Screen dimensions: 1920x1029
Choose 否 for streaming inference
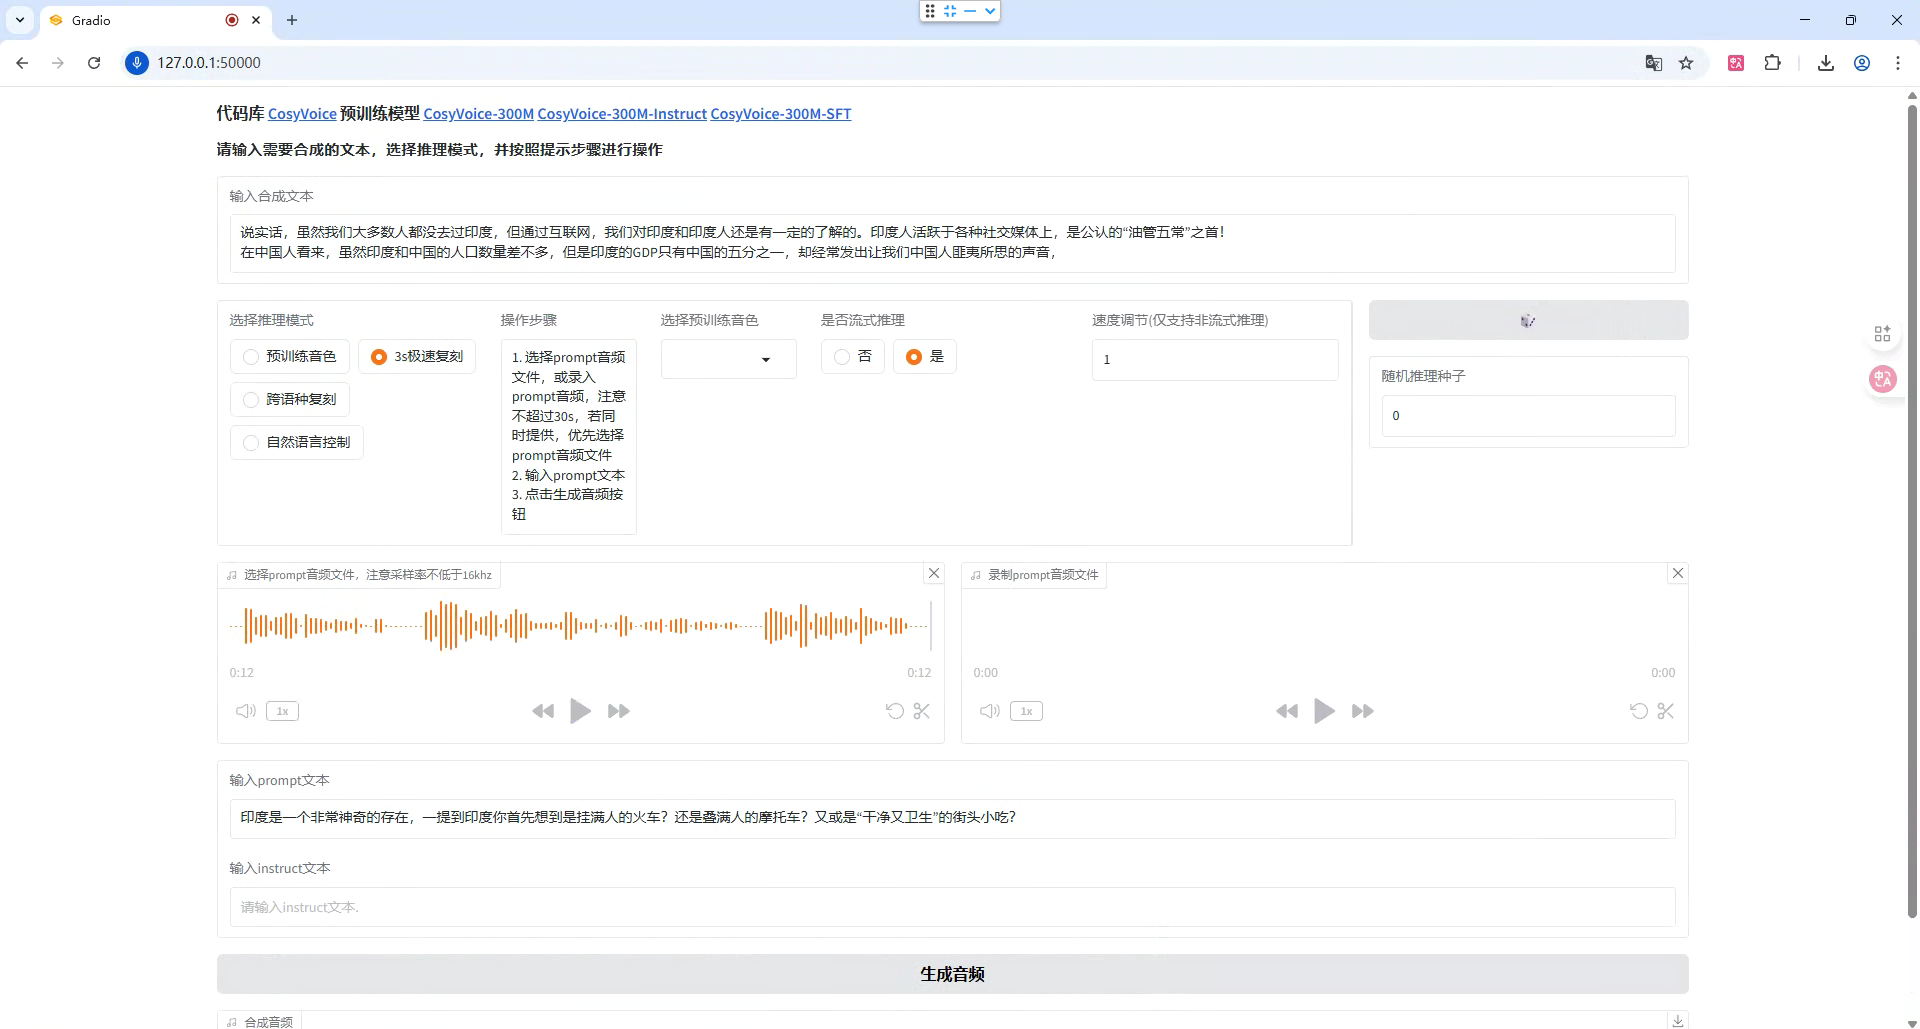(x=853, y=357)
